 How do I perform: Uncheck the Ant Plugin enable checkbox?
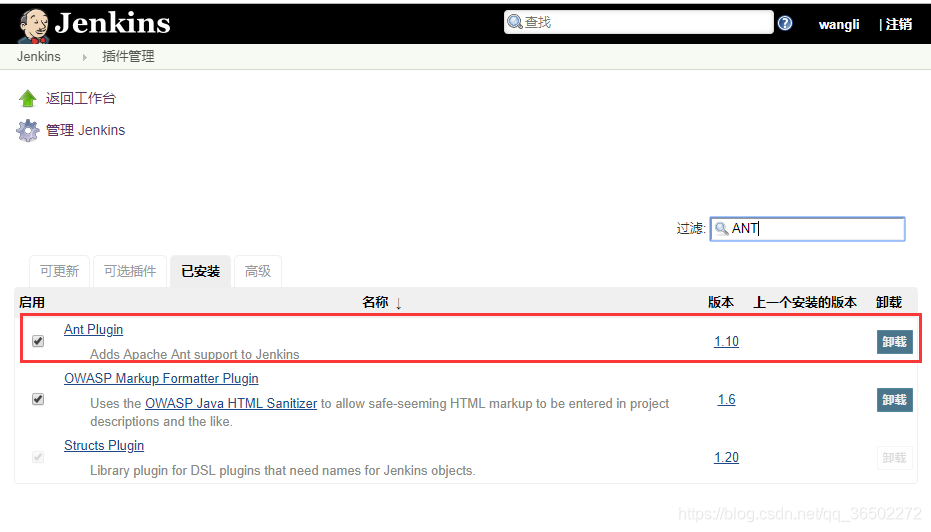pyautogui.click(x=38, y=341)
